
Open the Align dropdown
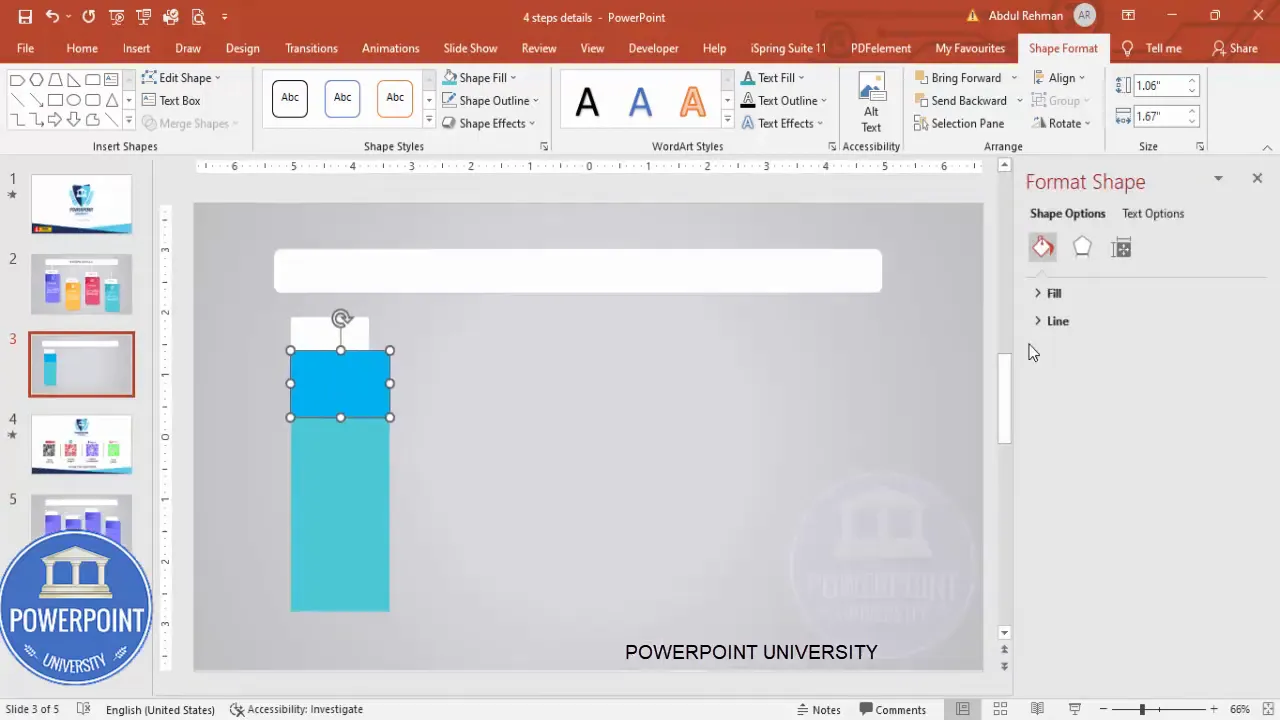click(x=1060, y=78)
